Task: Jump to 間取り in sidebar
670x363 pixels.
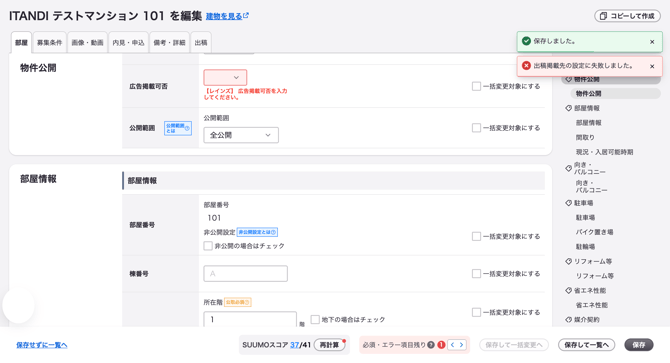Action: pyautogui.click(x=585, y=137)
